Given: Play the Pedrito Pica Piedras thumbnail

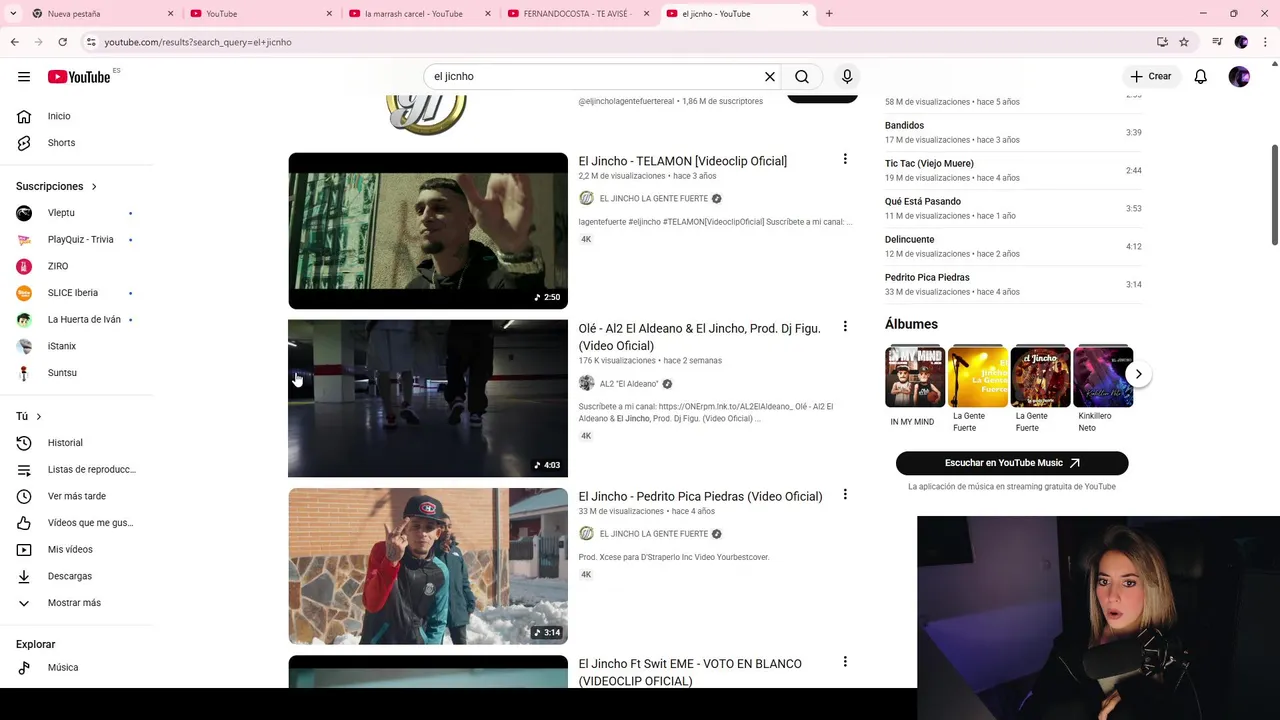Looking at the screenshot, I should point(428,566).
